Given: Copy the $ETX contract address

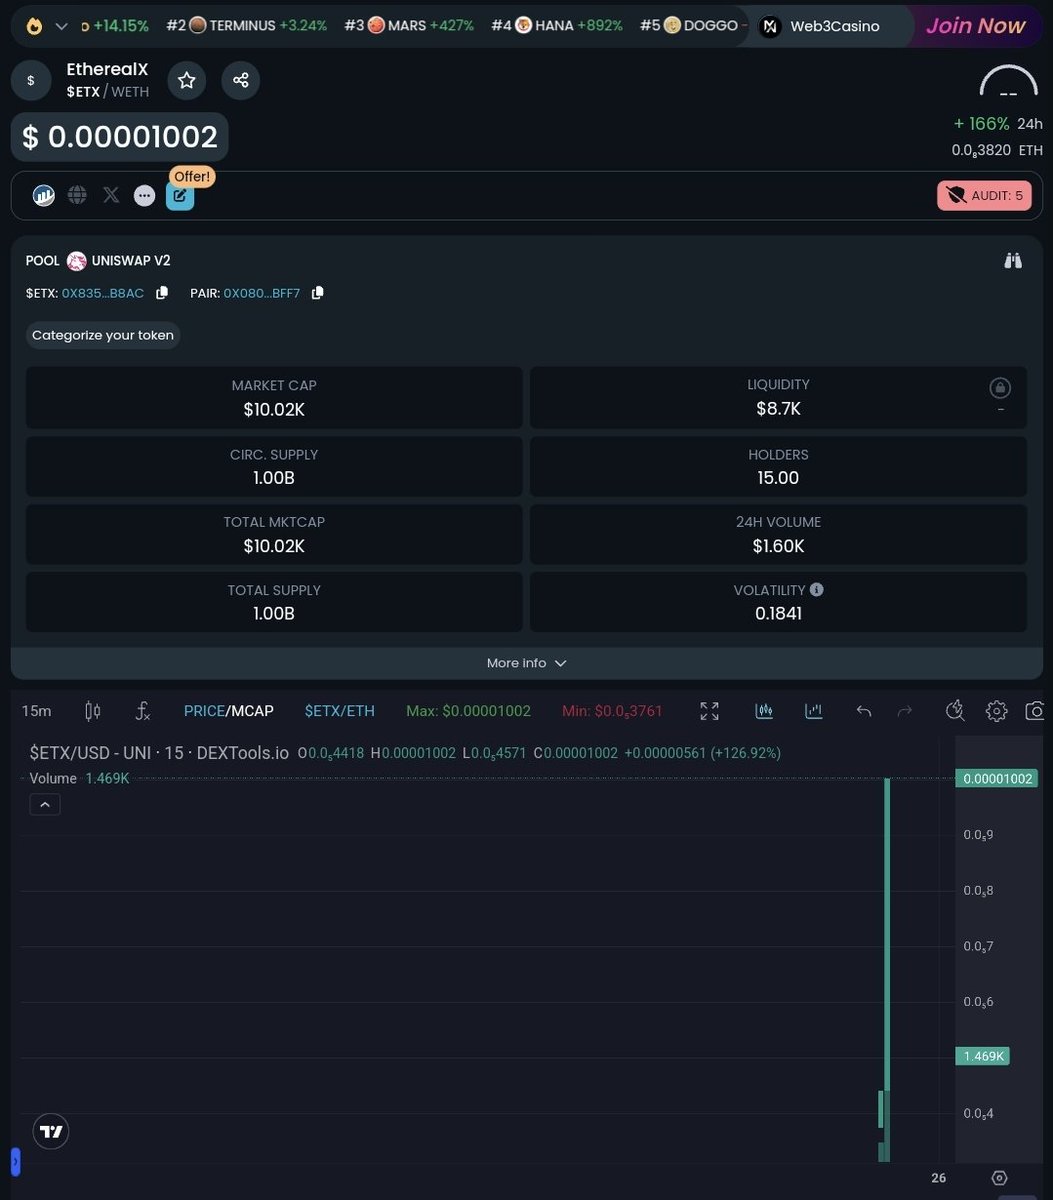Looking at the screenshot, I should click(162, 293).
